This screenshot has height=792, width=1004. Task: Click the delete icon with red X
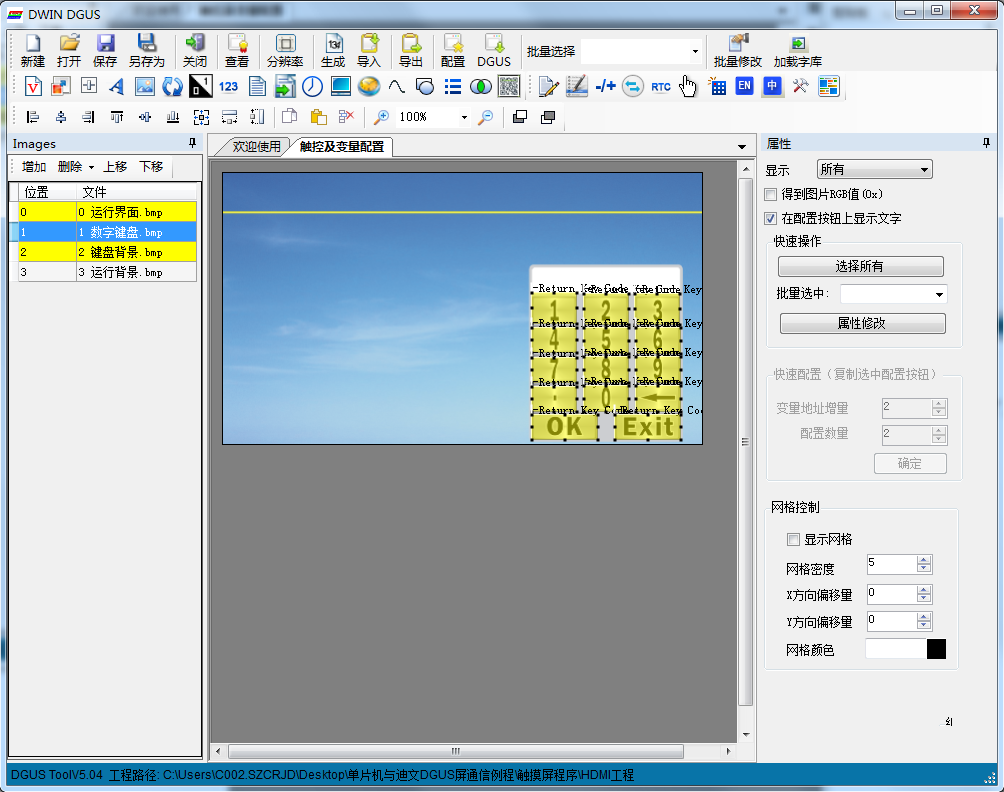coord(346,117)
